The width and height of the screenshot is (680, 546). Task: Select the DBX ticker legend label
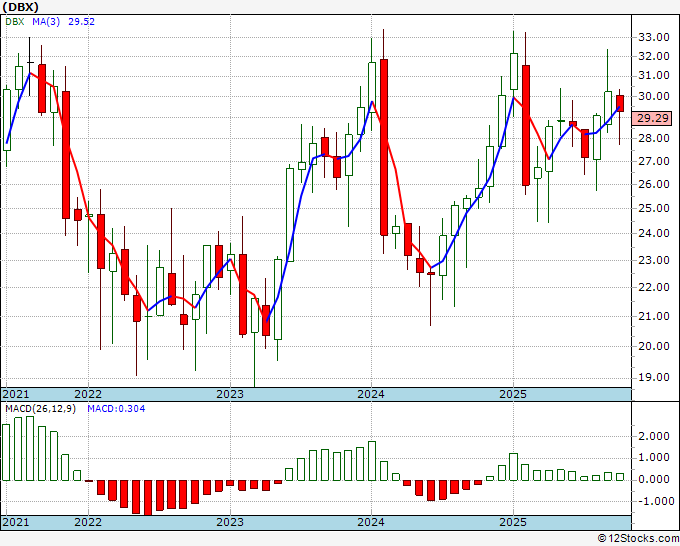point(15,22)
